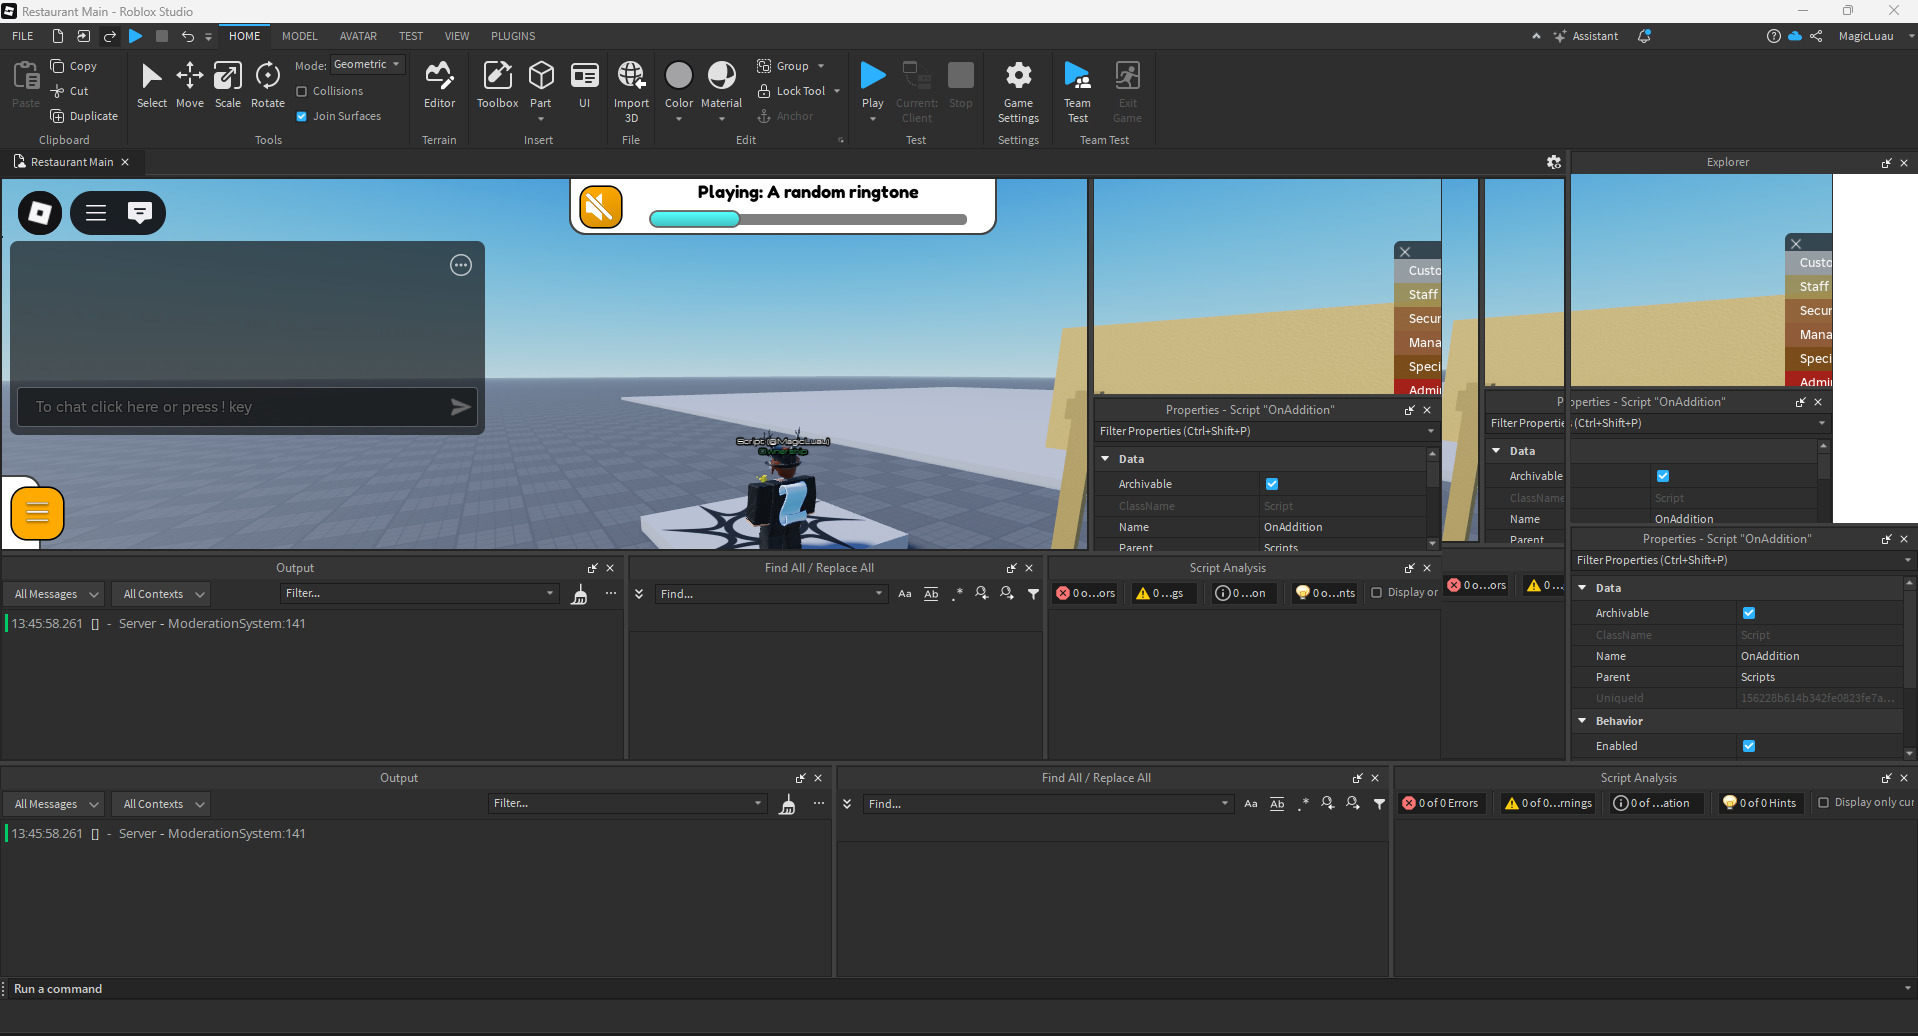
Task: Switch to the MODEL ribbon tab
Action: coord(299,36)
